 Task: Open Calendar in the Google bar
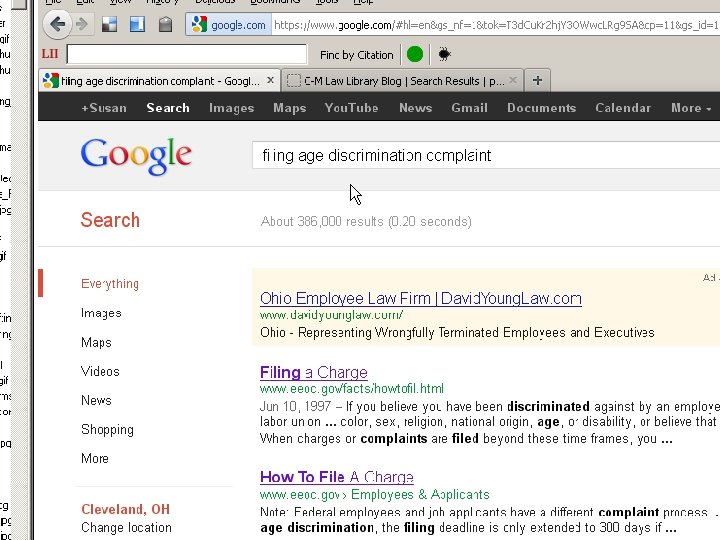tap(623, 108)
